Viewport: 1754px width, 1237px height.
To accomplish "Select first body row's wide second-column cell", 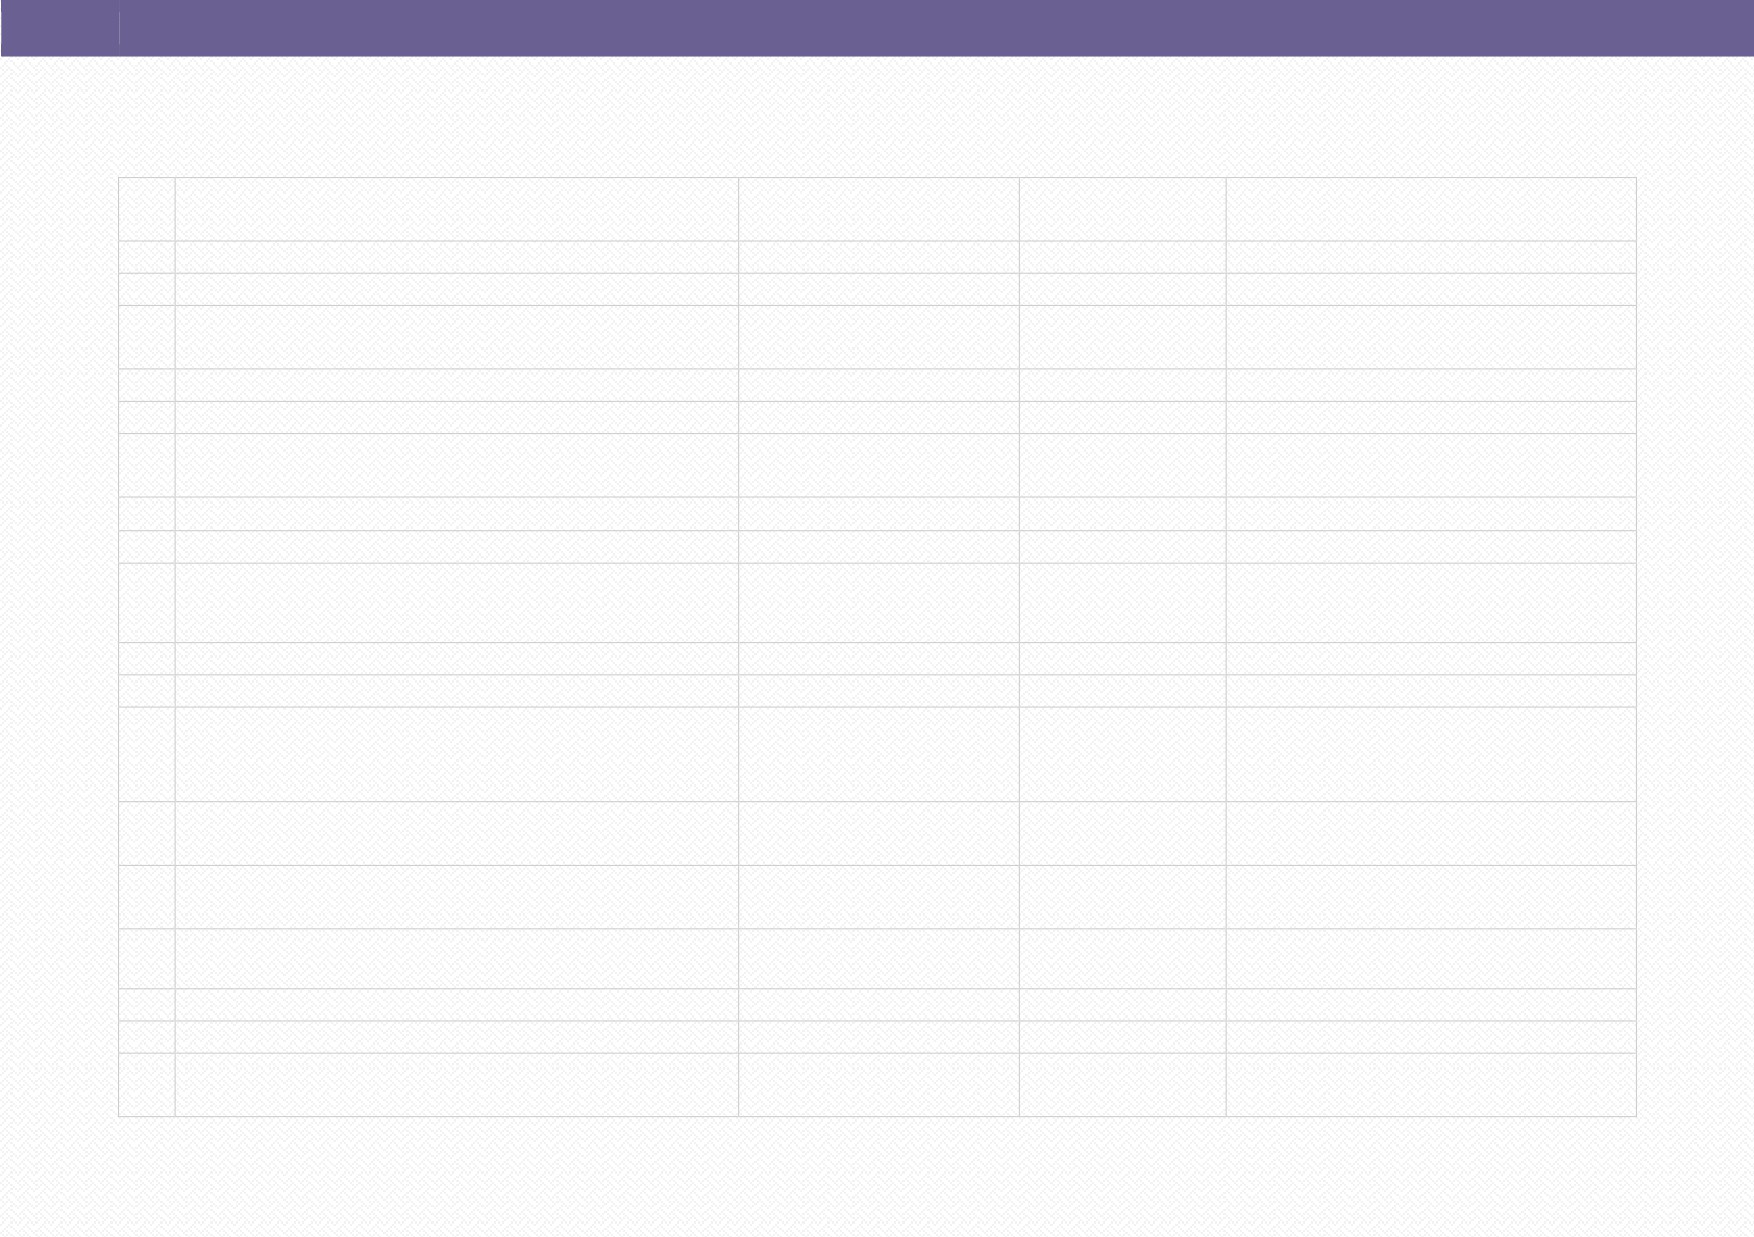I will [456, 257].
